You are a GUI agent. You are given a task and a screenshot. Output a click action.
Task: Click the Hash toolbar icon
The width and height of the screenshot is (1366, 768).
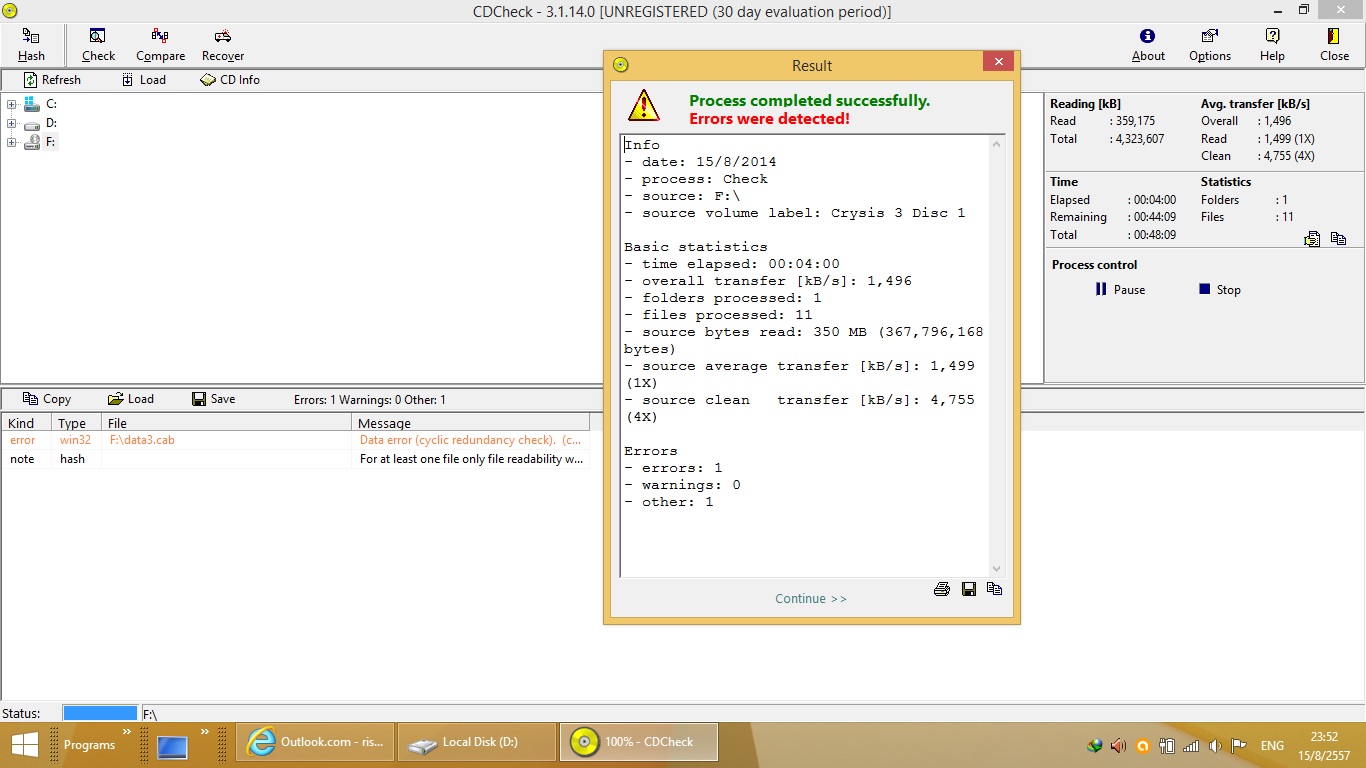[31, 45]
